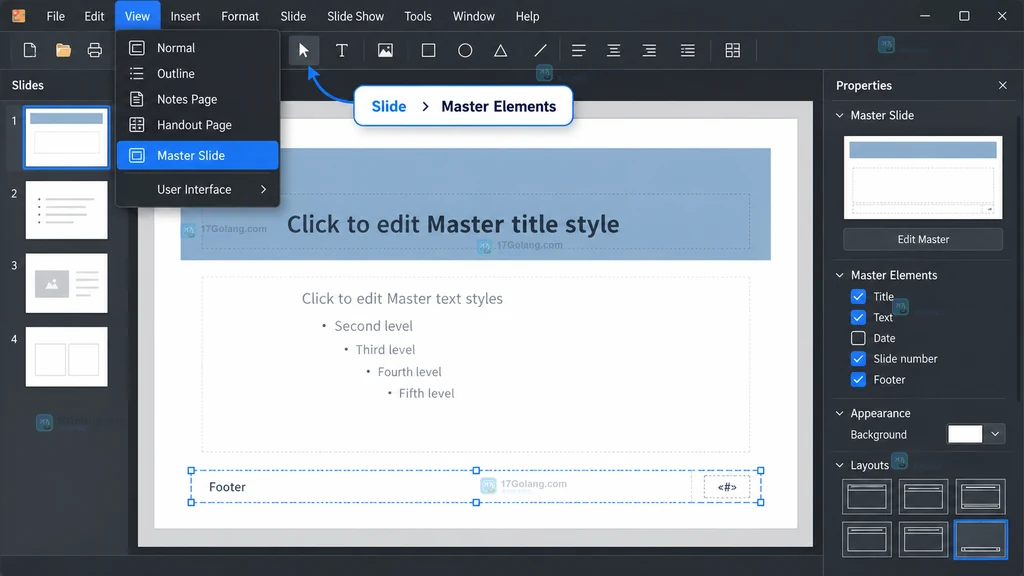Click the 'Third level' bullet text
Viewport: 1024px width, 576px height.
385,350
